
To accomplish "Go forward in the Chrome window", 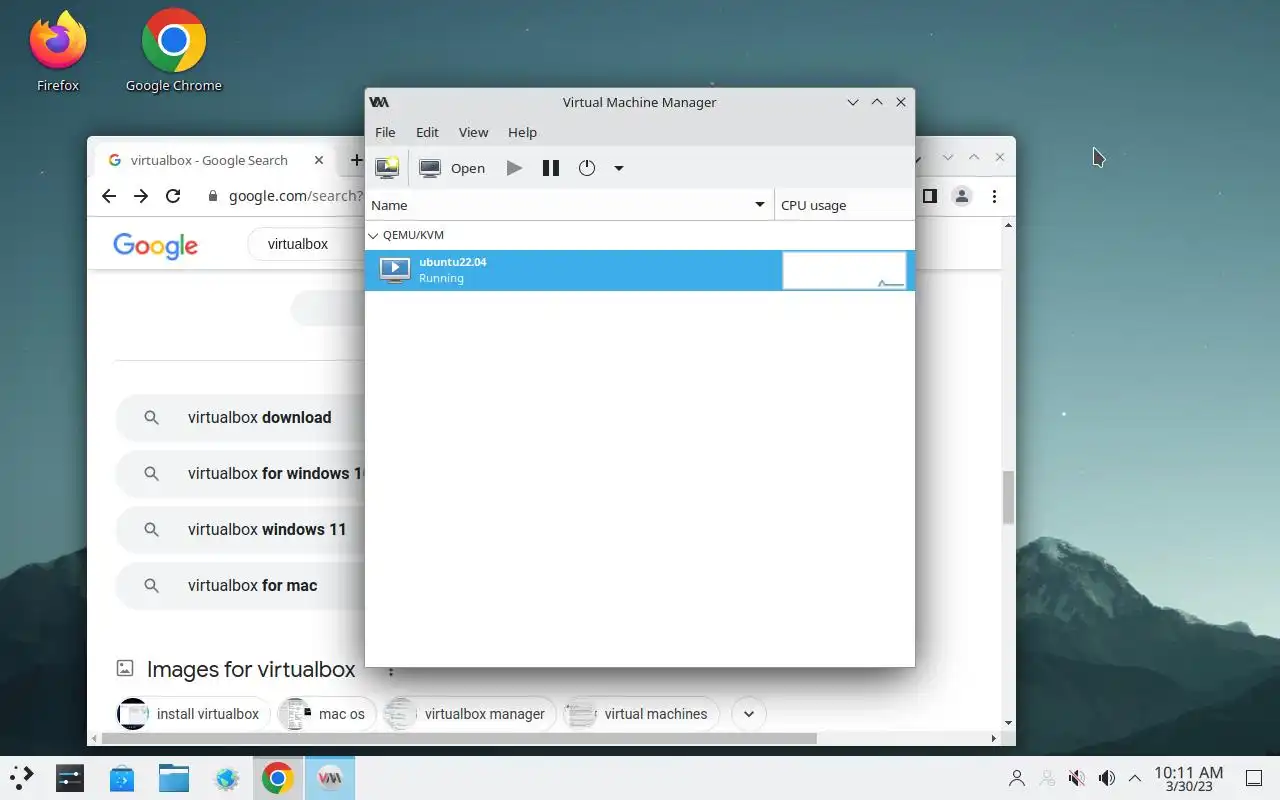I will (141, 196).
